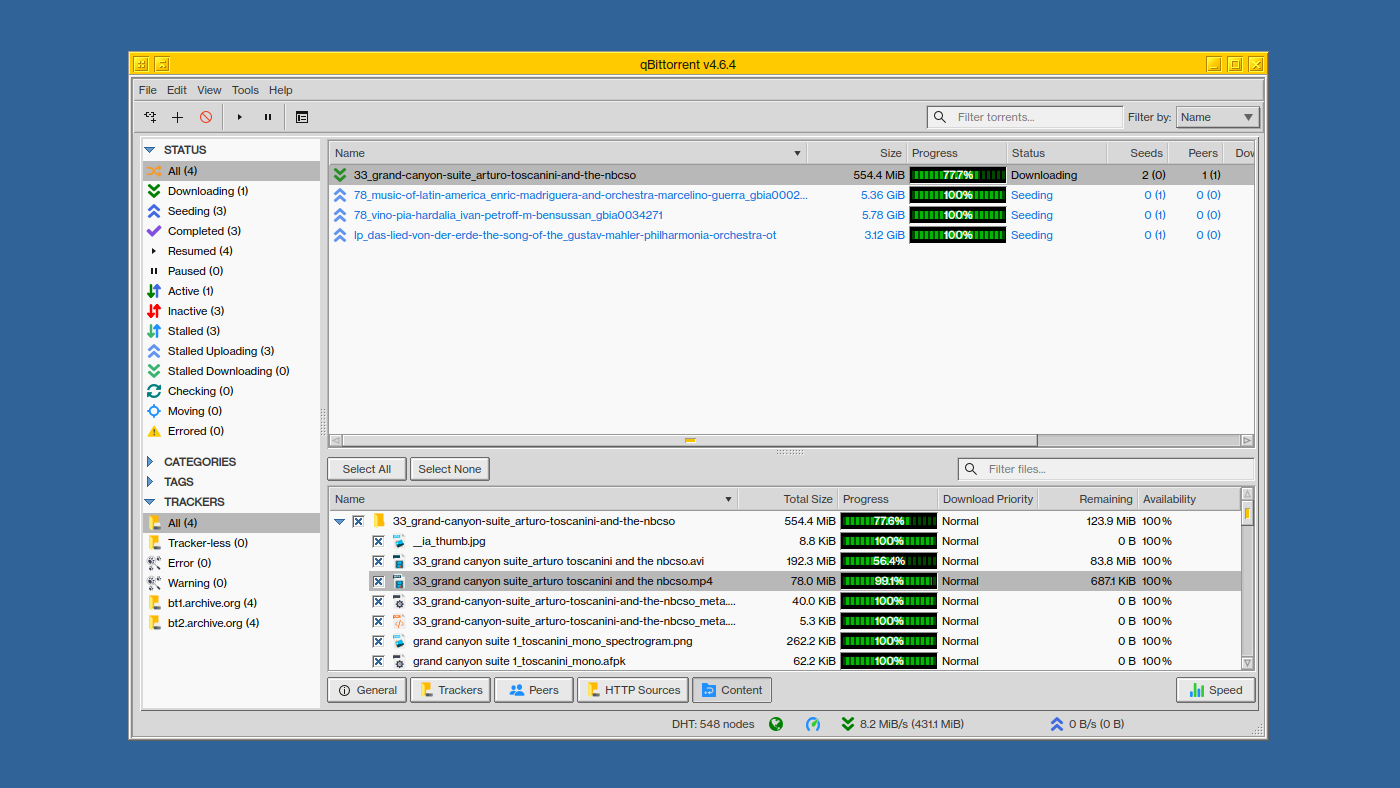Image resolution: width=1400 pixels, height=788 pixels.
Task: Click the Add Torrent Link toolbar icon
Action: (x=150, y=117)
